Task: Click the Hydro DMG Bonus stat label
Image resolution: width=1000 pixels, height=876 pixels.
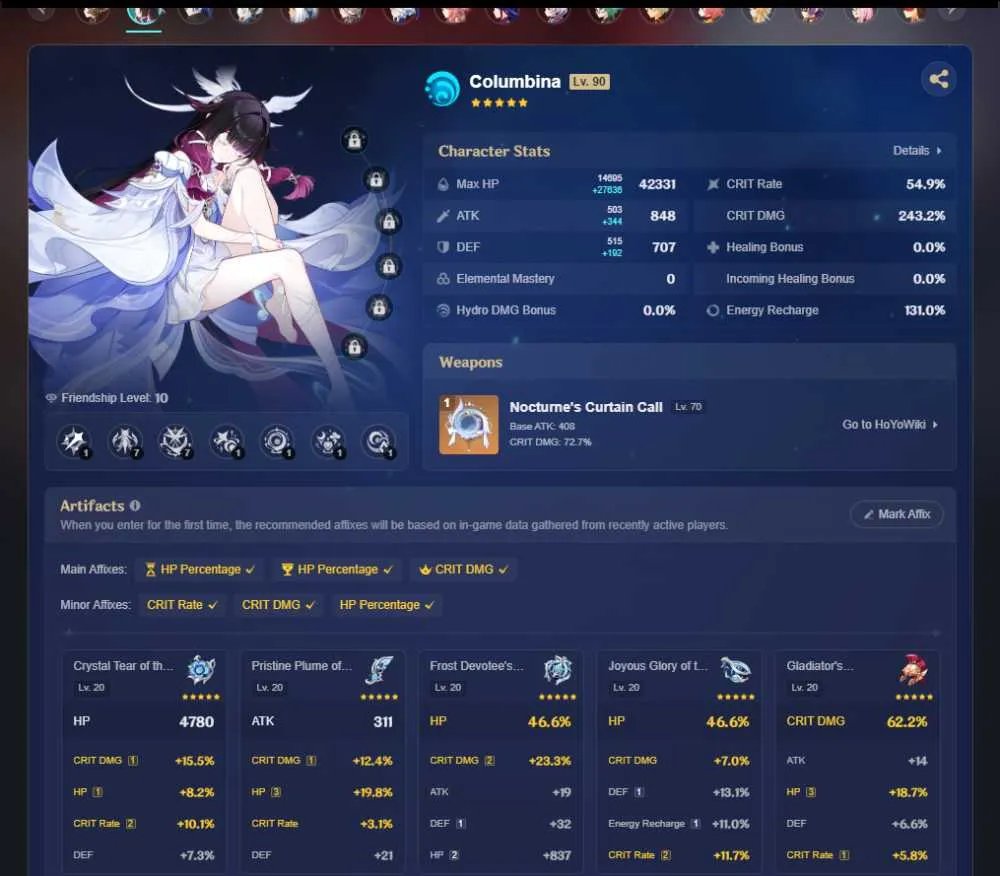Action: (x=506, y=310)
